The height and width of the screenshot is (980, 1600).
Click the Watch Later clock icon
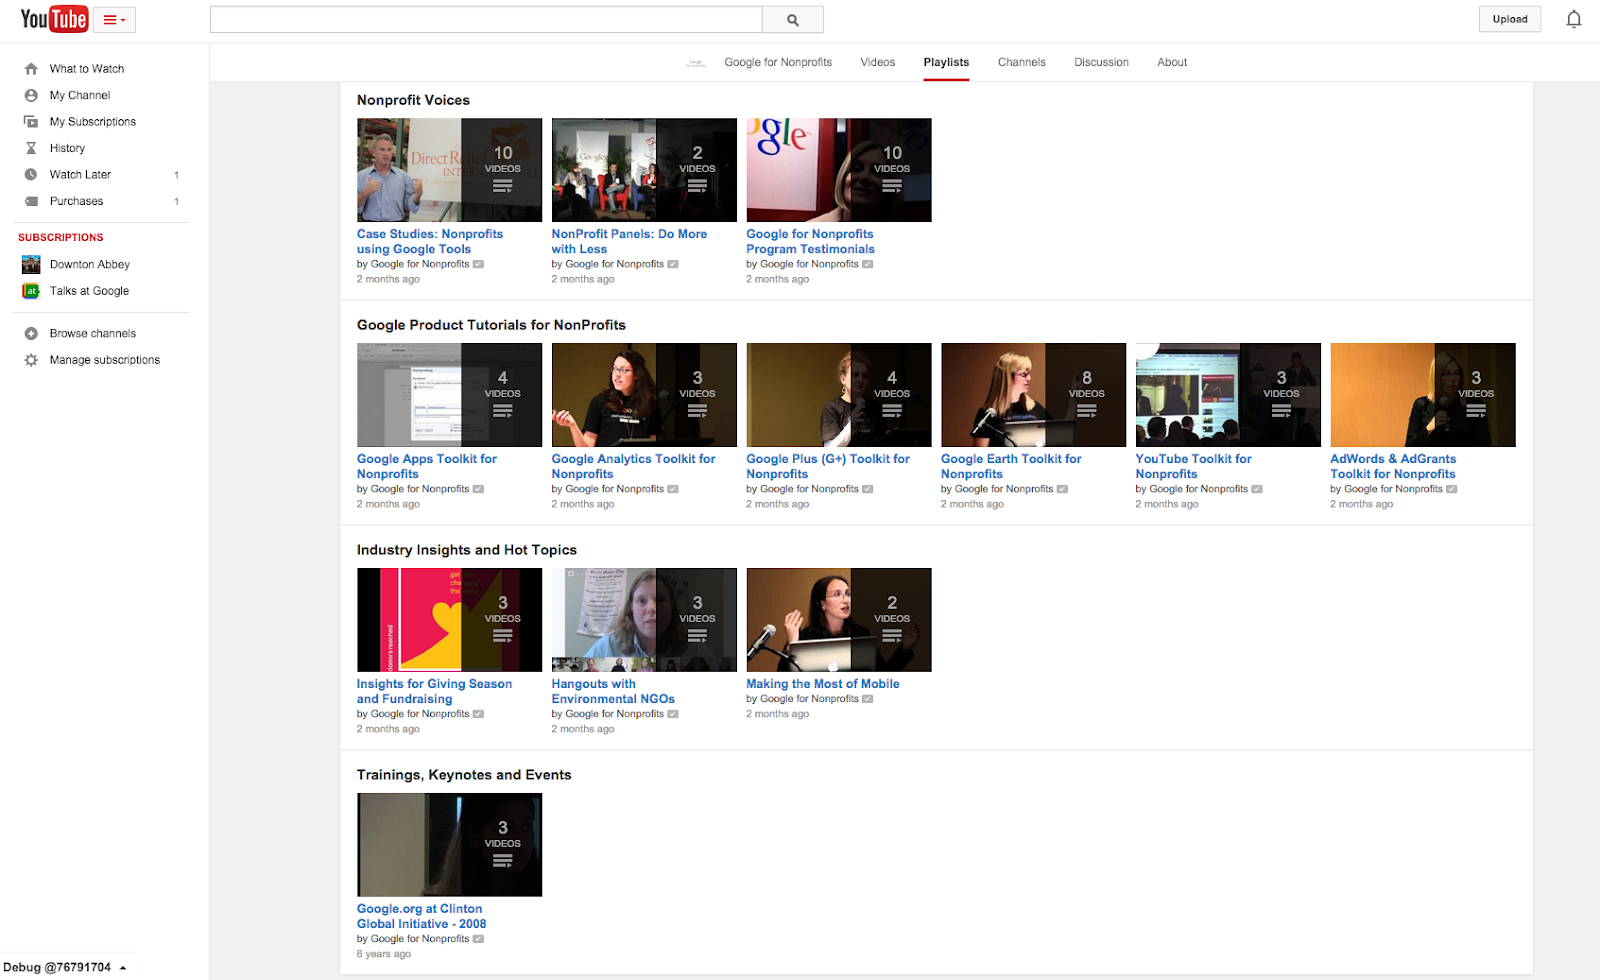[x=31, y=175]
